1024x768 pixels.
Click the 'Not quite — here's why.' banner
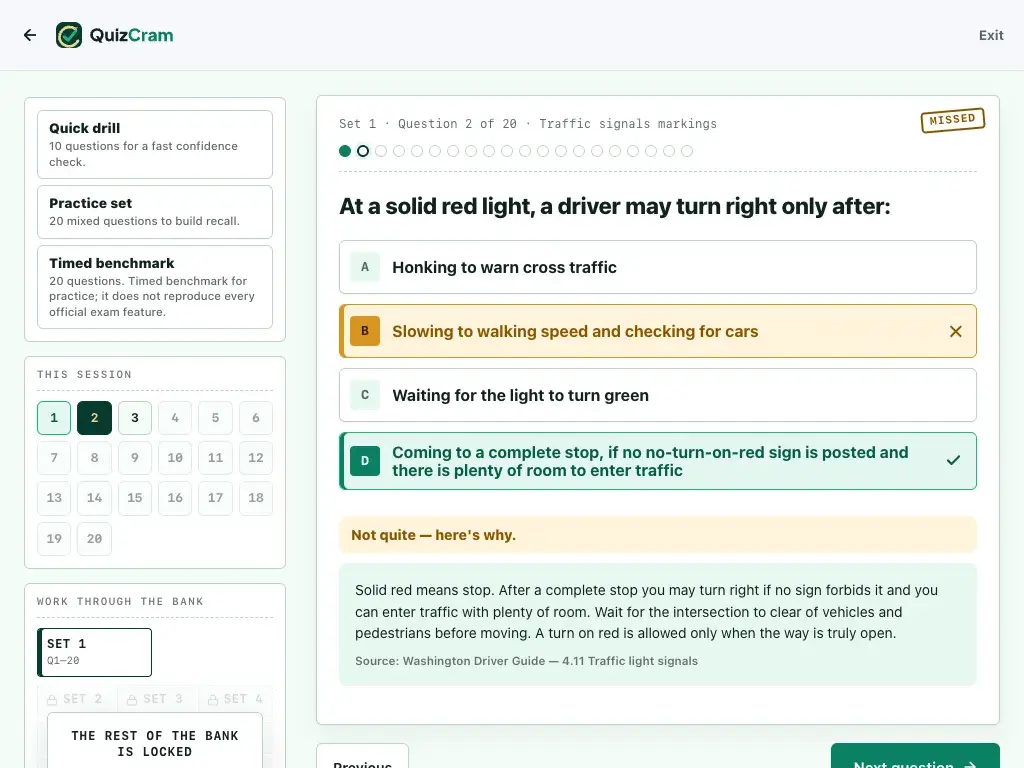click(658, 535)
